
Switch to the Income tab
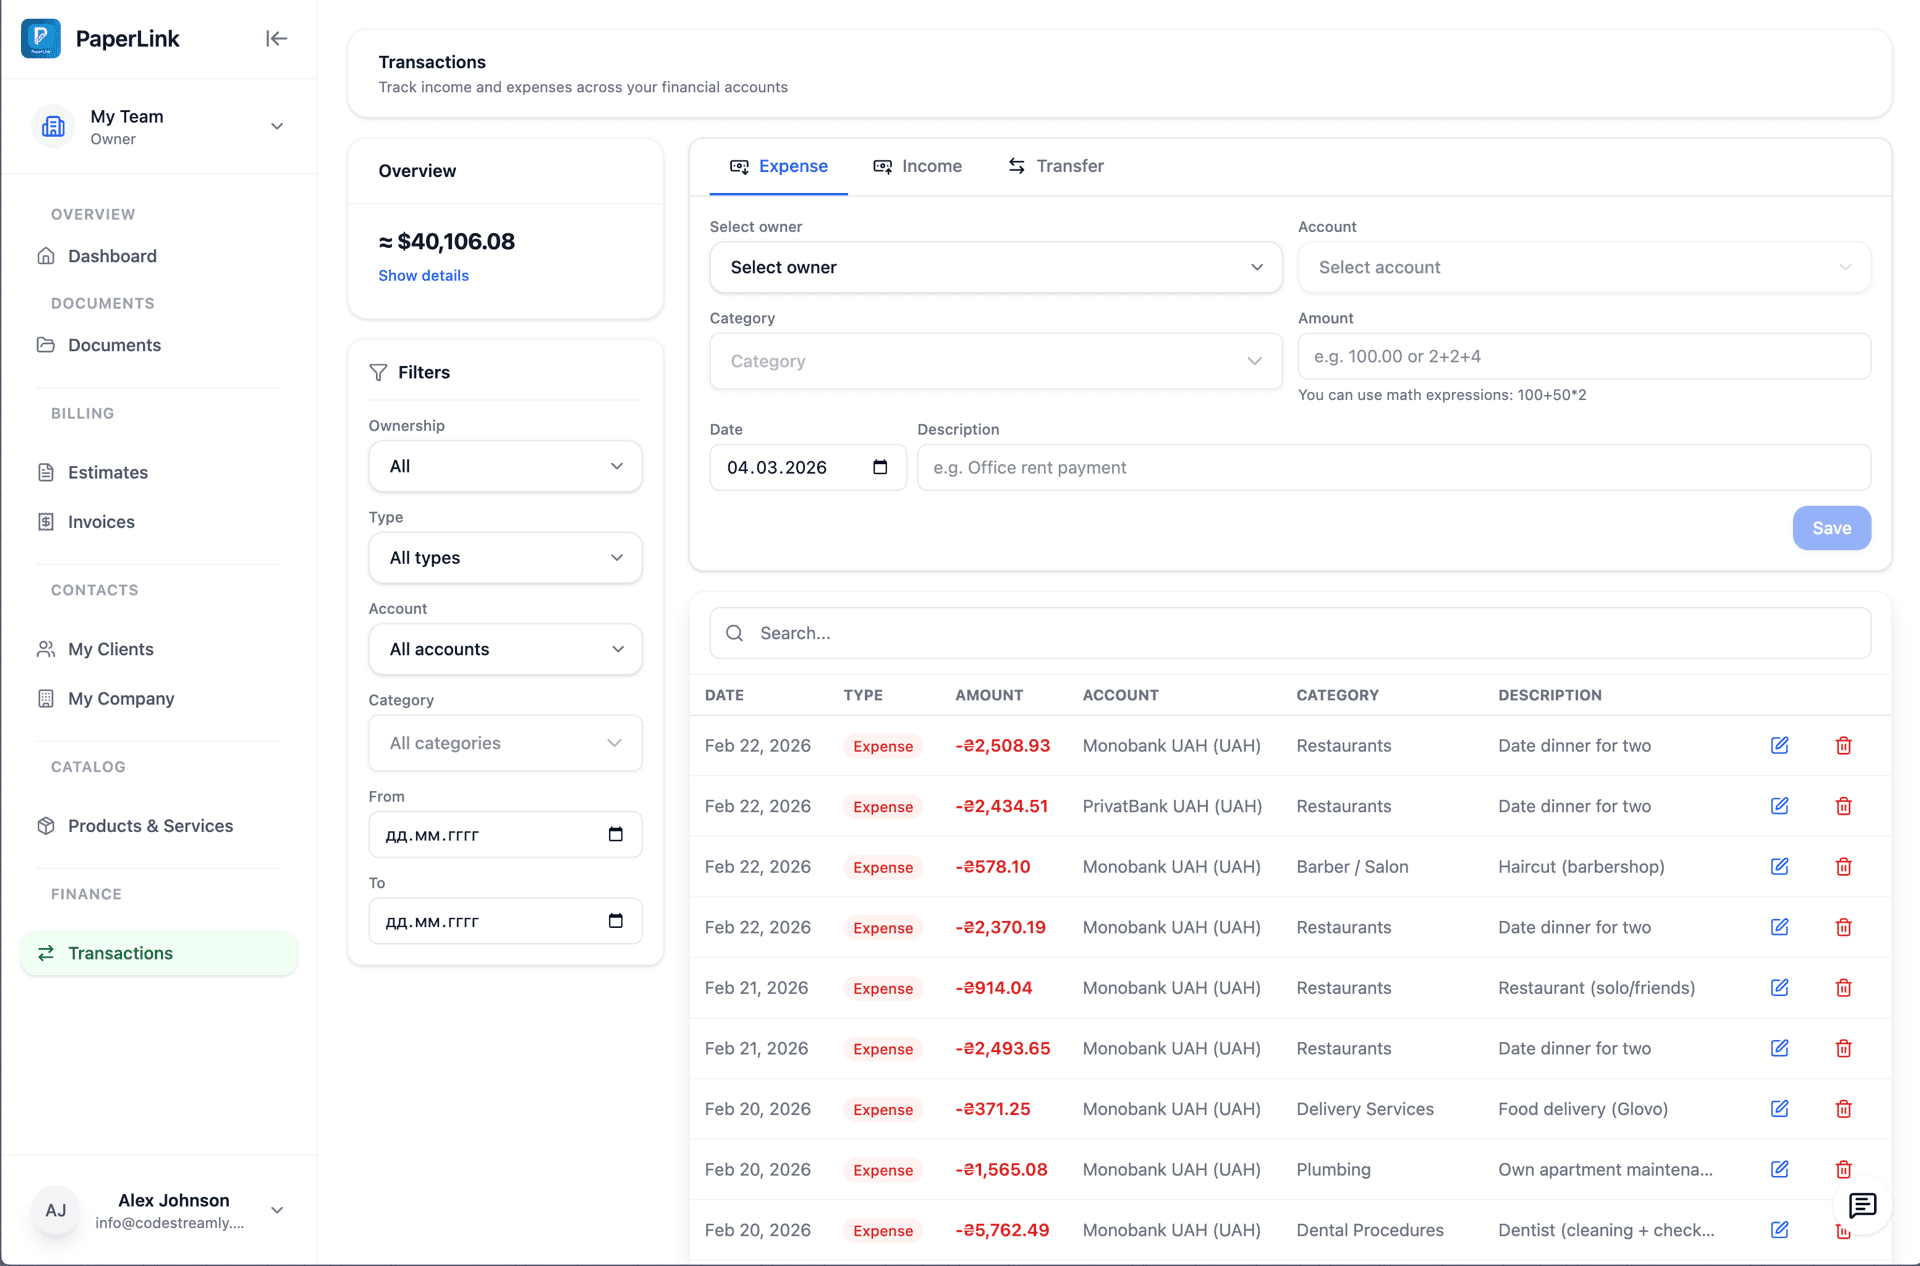(917, 166)
